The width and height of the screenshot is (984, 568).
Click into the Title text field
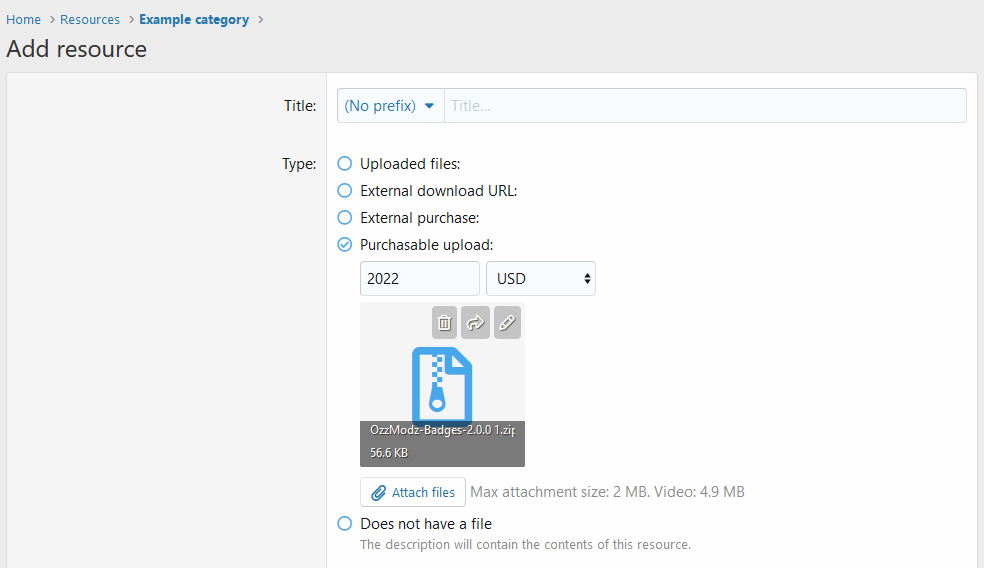click(x=705, y=106)
